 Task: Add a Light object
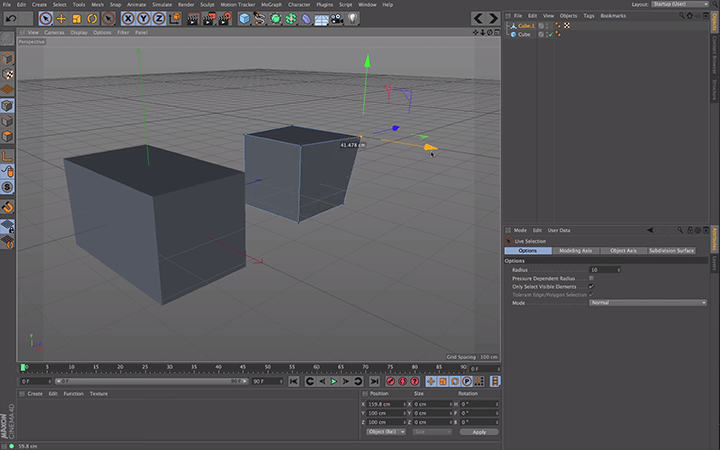[352, 19]
